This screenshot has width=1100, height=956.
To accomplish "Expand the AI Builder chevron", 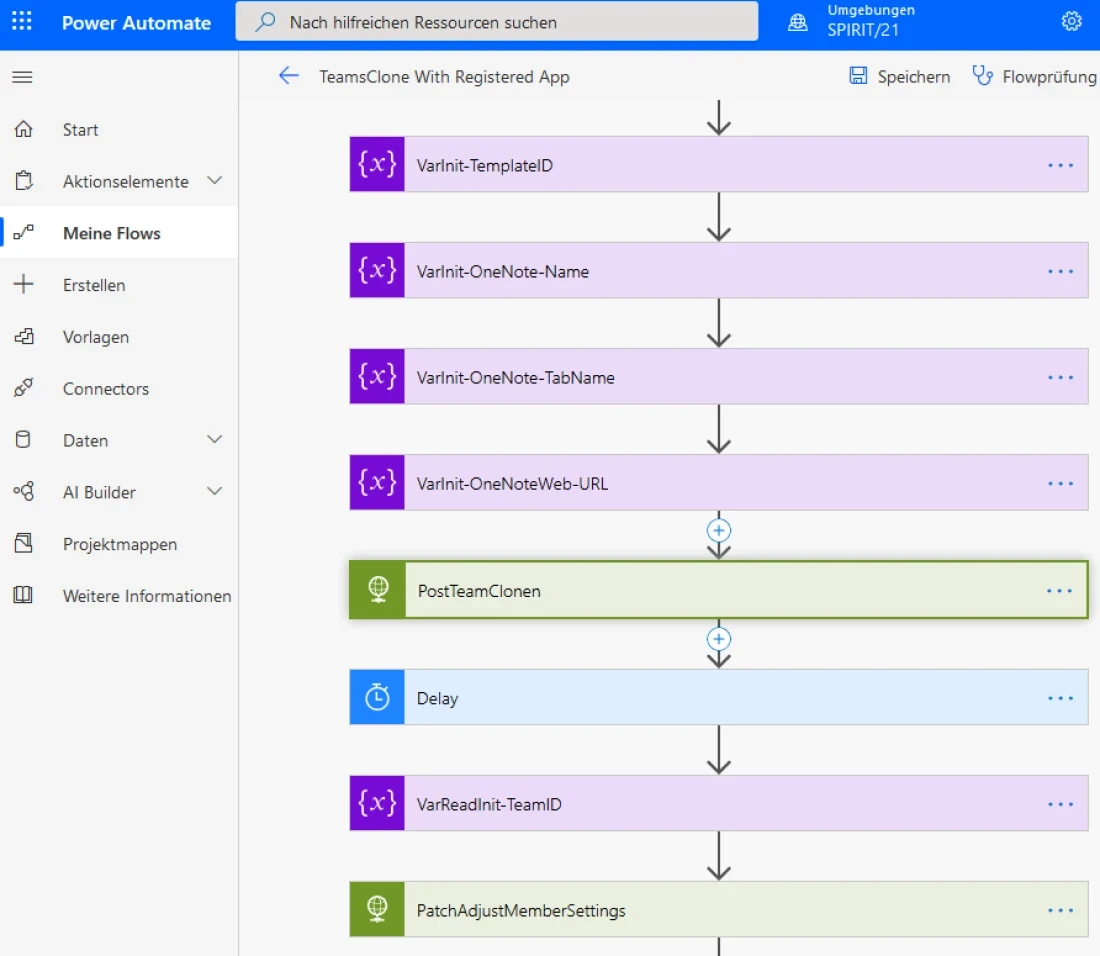I will (214, 492).
